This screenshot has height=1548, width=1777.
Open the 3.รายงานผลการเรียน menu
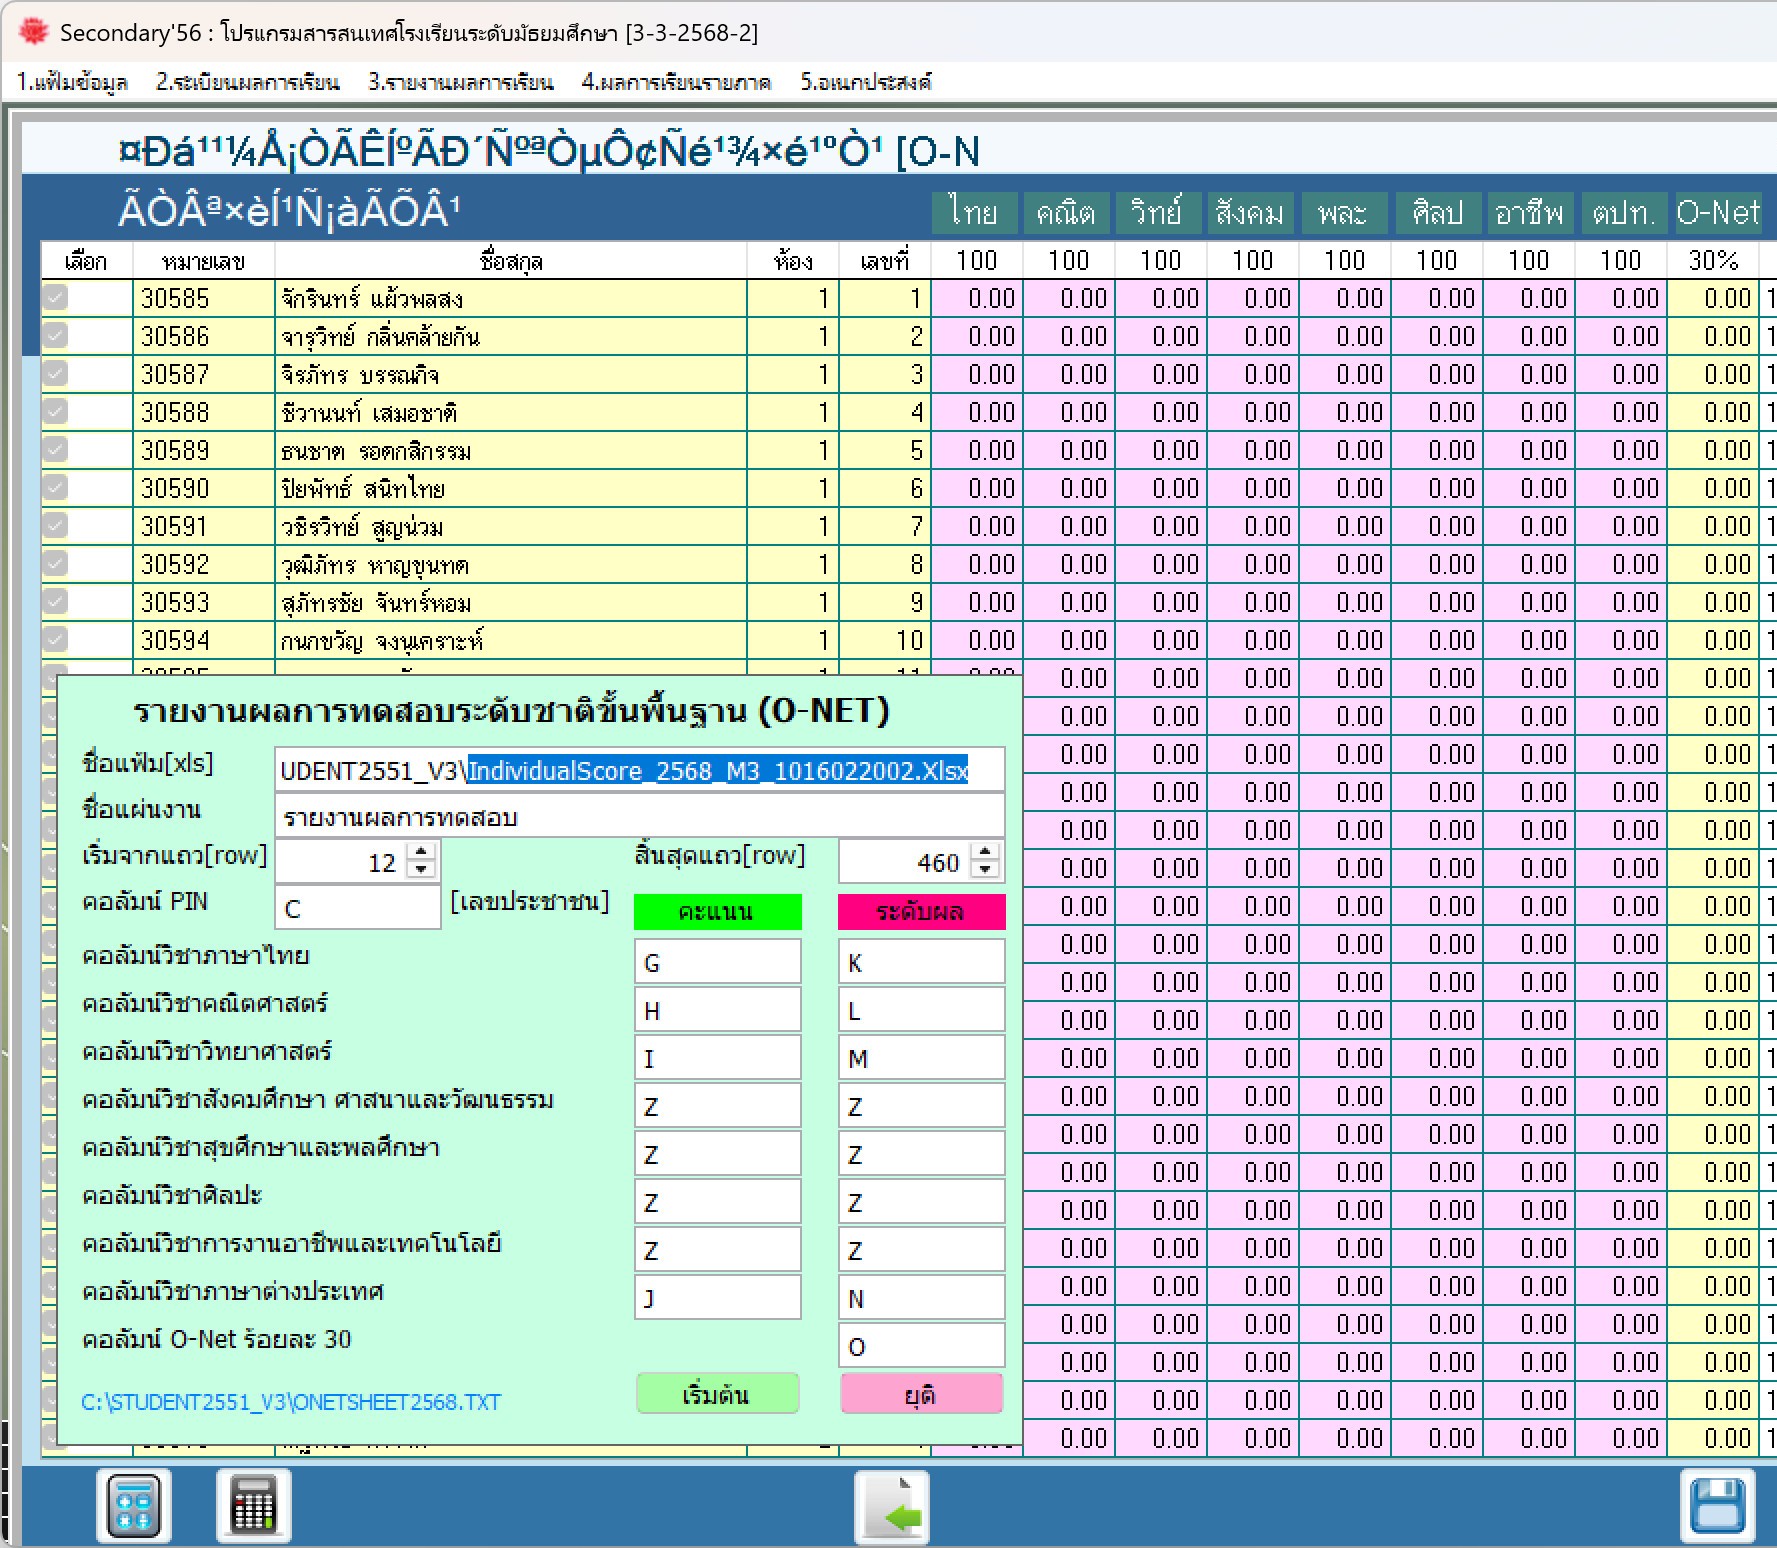(x=460, y=82)
